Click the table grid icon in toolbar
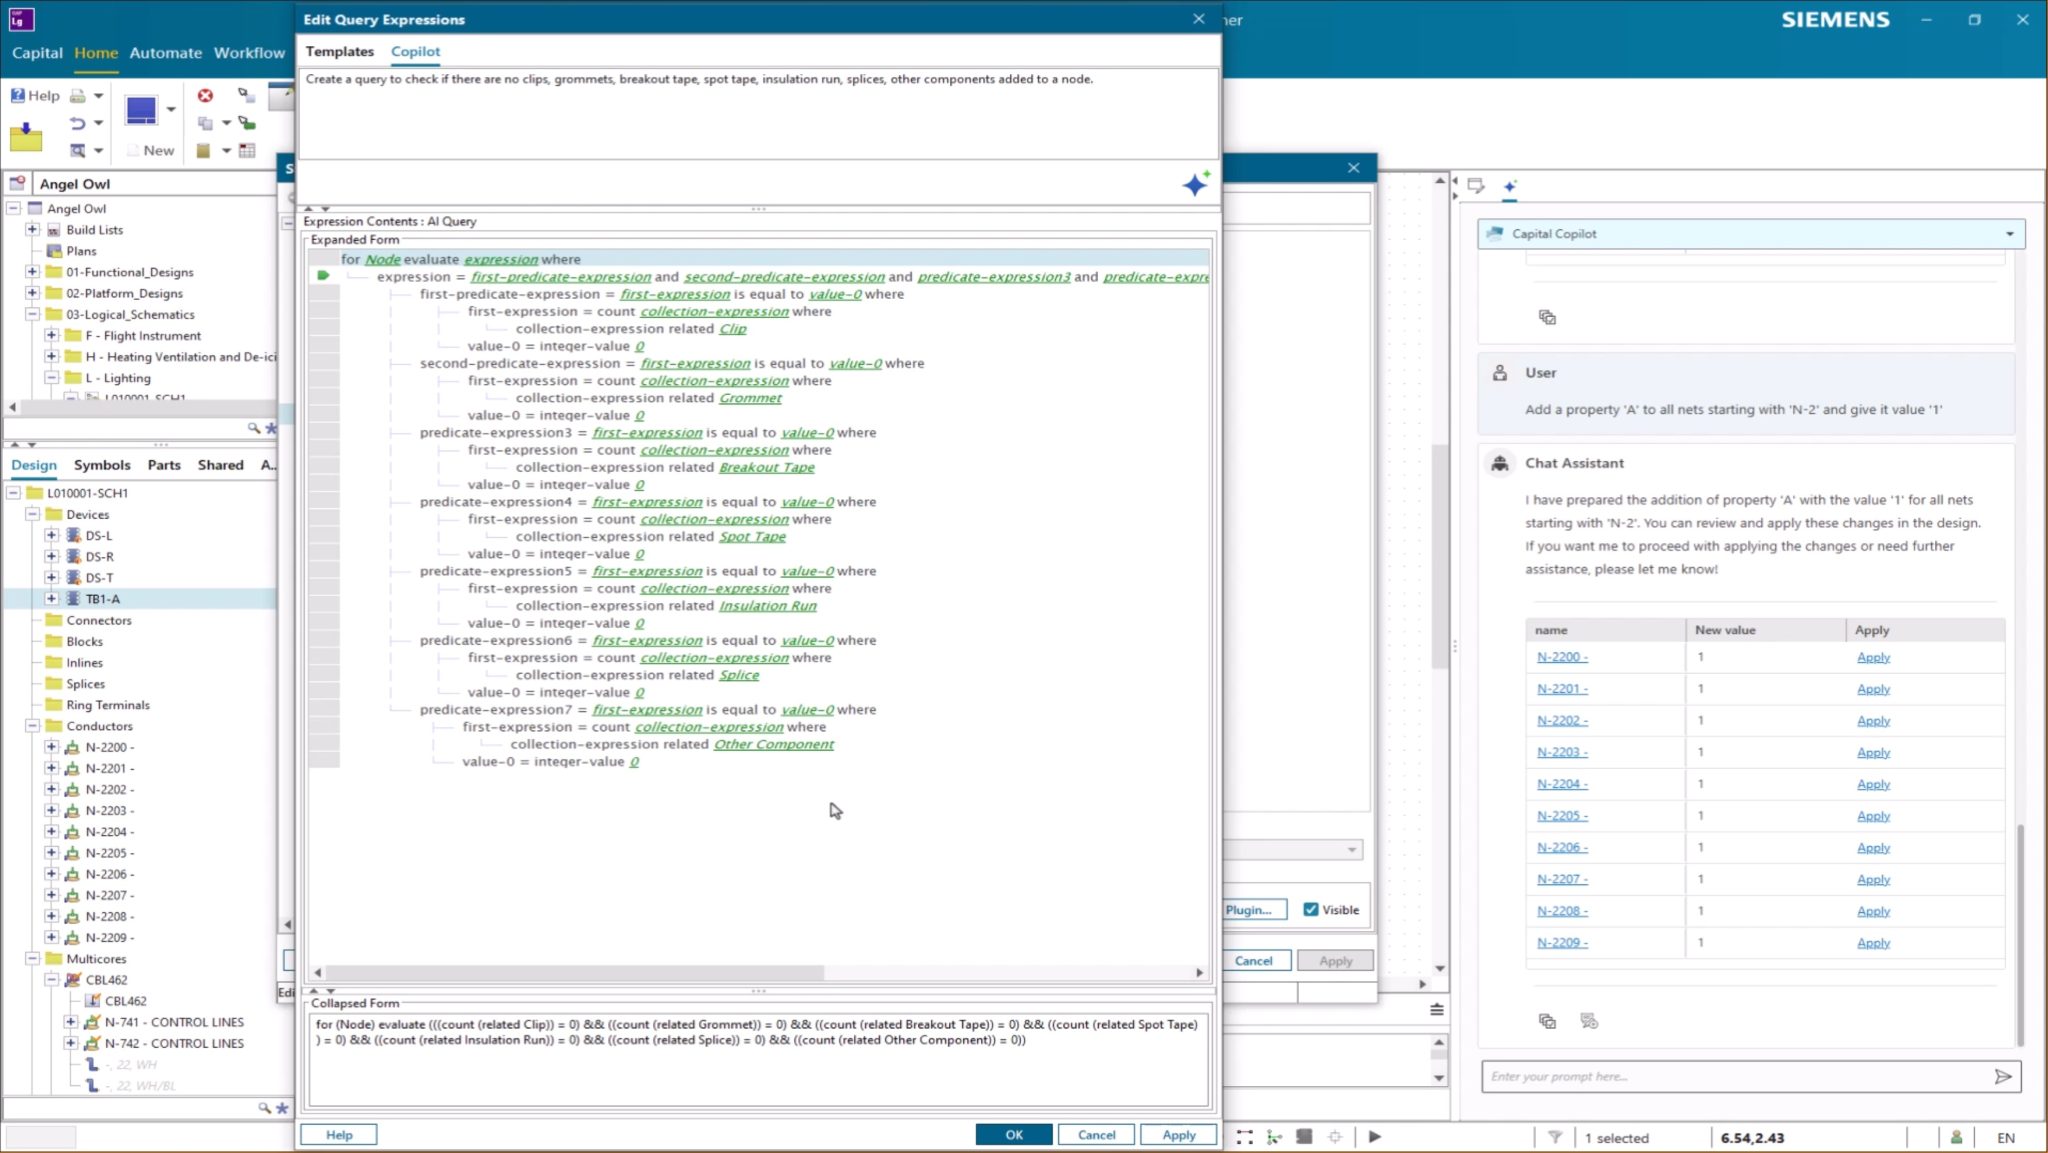Screen dimensions: 2048x1153 pyautogui.click(x=247, y=150)
